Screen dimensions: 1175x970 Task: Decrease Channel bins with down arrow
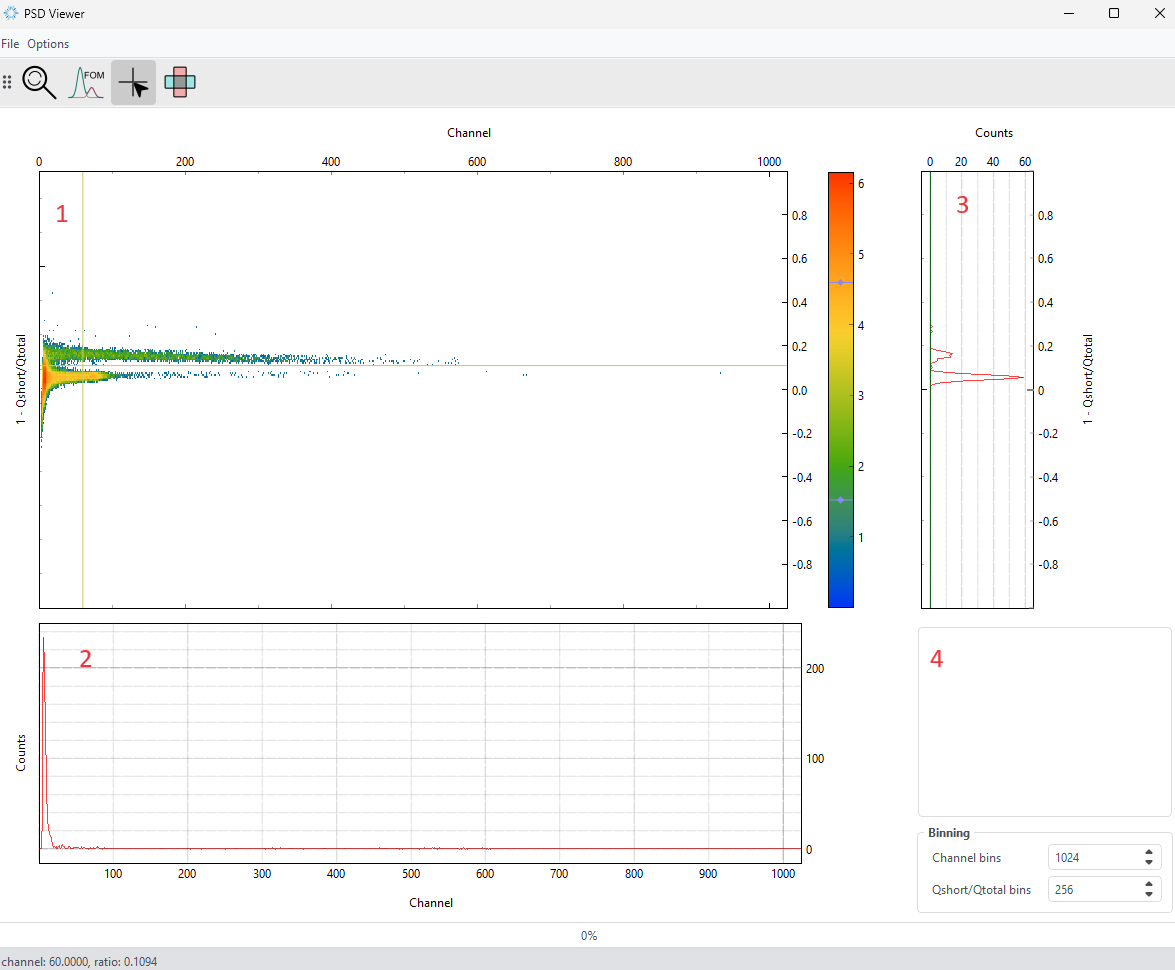tap(1149, 863)
